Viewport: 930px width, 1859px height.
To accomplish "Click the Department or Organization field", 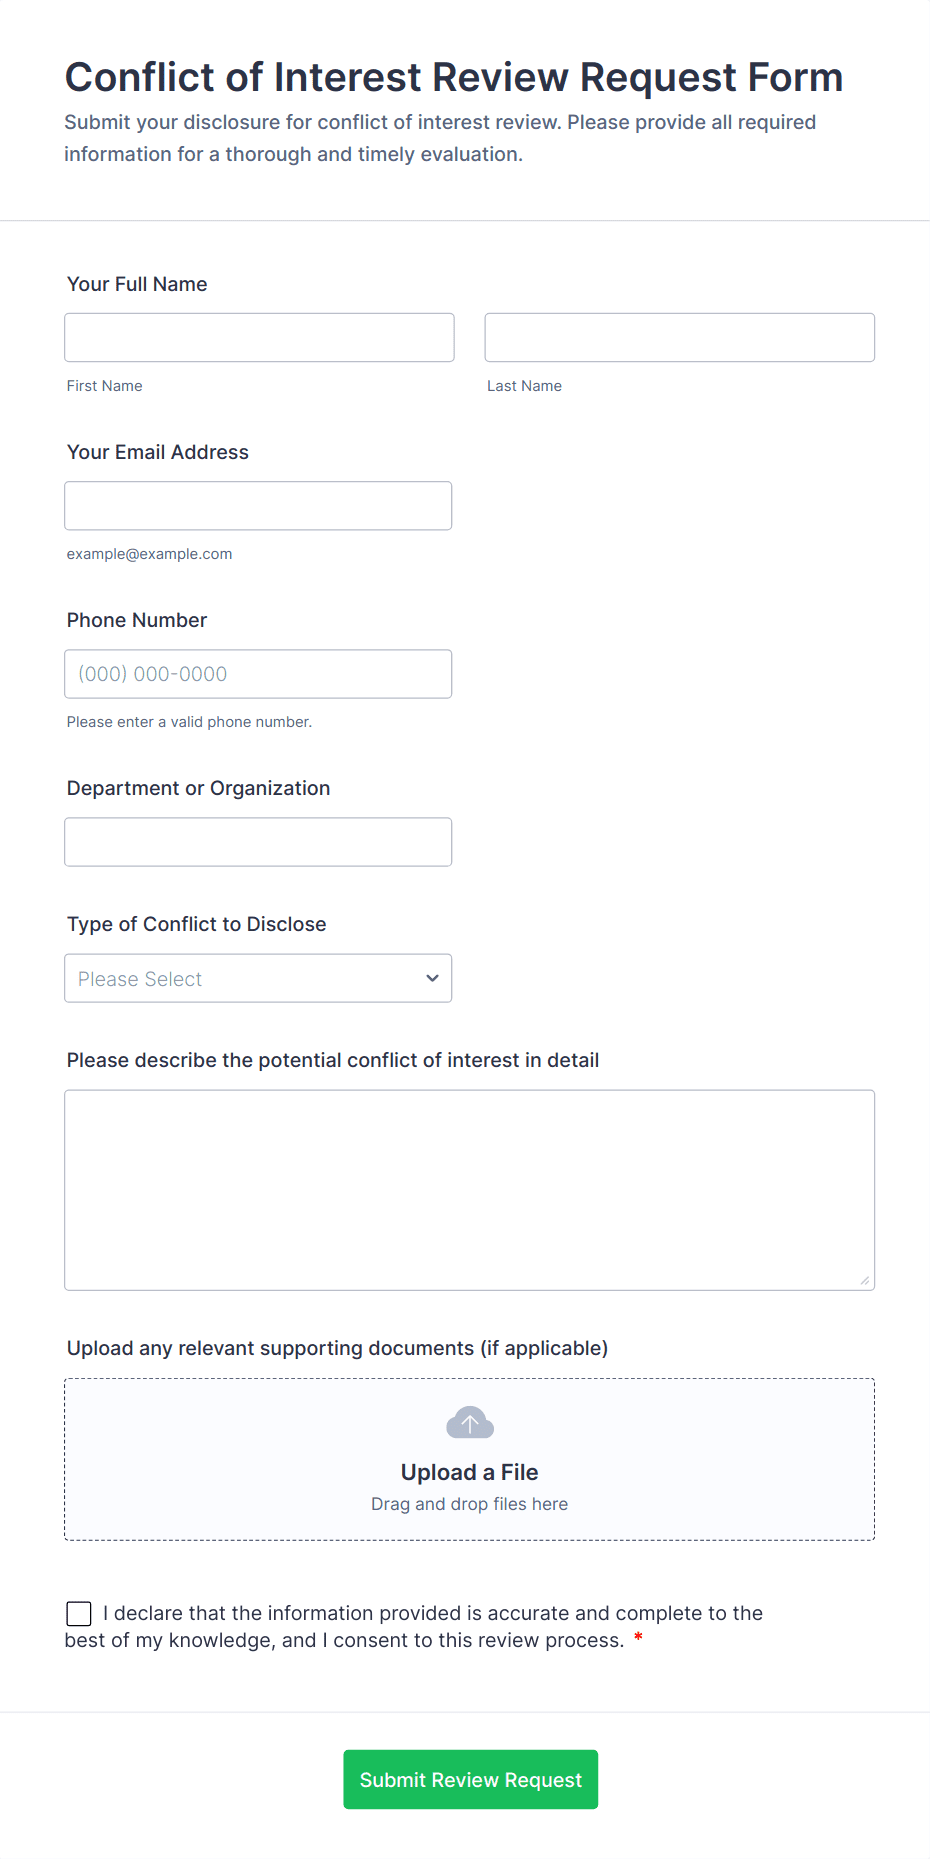I will [258, 841].
